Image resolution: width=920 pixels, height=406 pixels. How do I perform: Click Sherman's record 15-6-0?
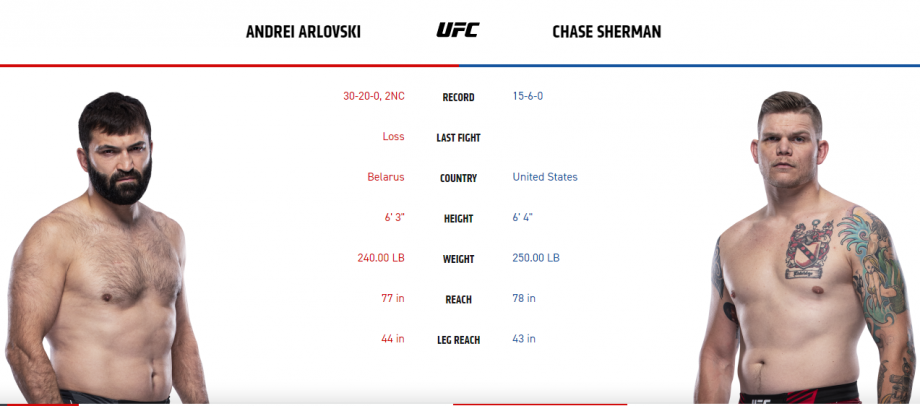tap(527, 96)
